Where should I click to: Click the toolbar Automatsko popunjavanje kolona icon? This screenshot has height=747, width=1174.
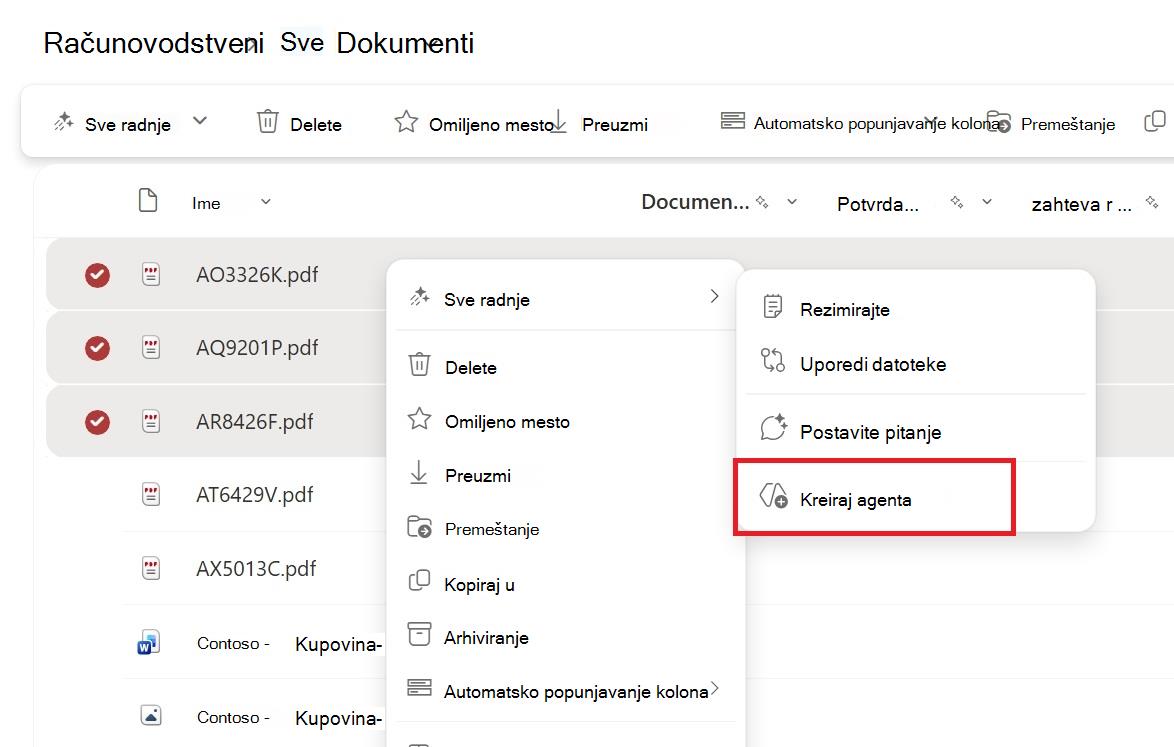[732, 121]
